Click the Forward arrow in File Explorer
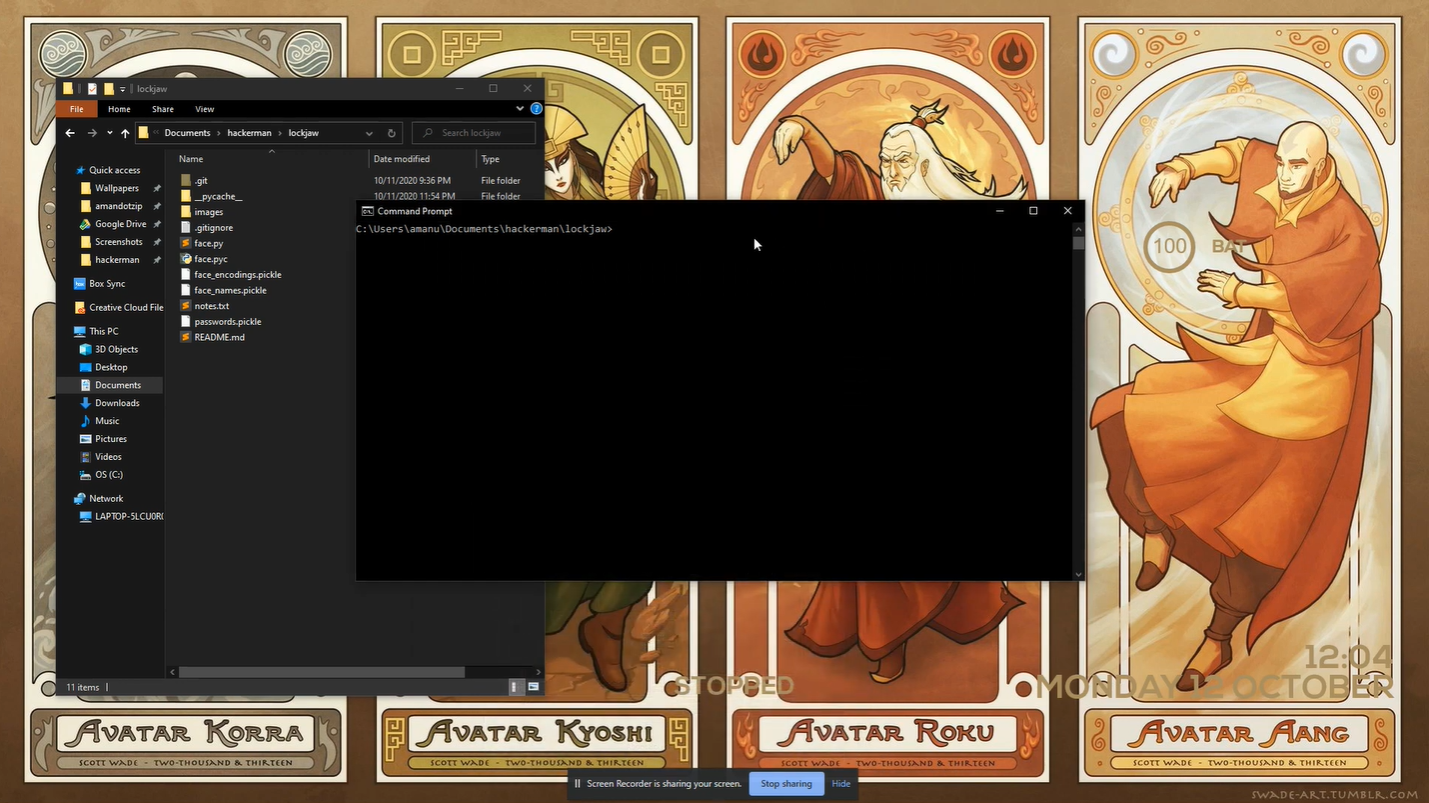This screenshot has width=1429, height=803. point(92,133)
